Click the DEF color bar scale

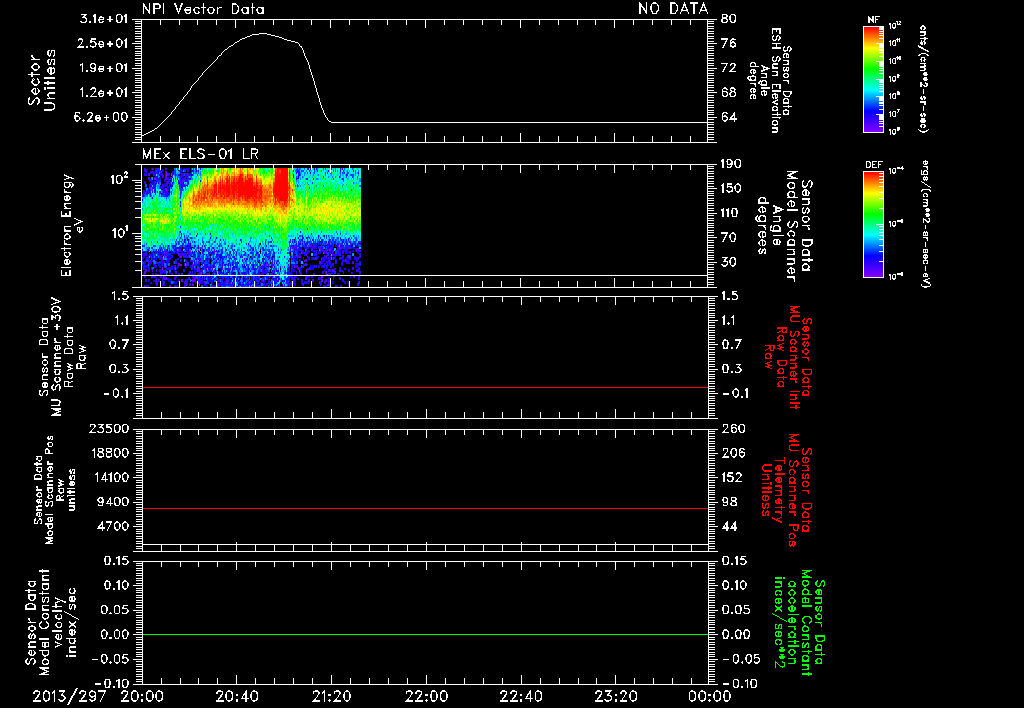click(873, 224)
